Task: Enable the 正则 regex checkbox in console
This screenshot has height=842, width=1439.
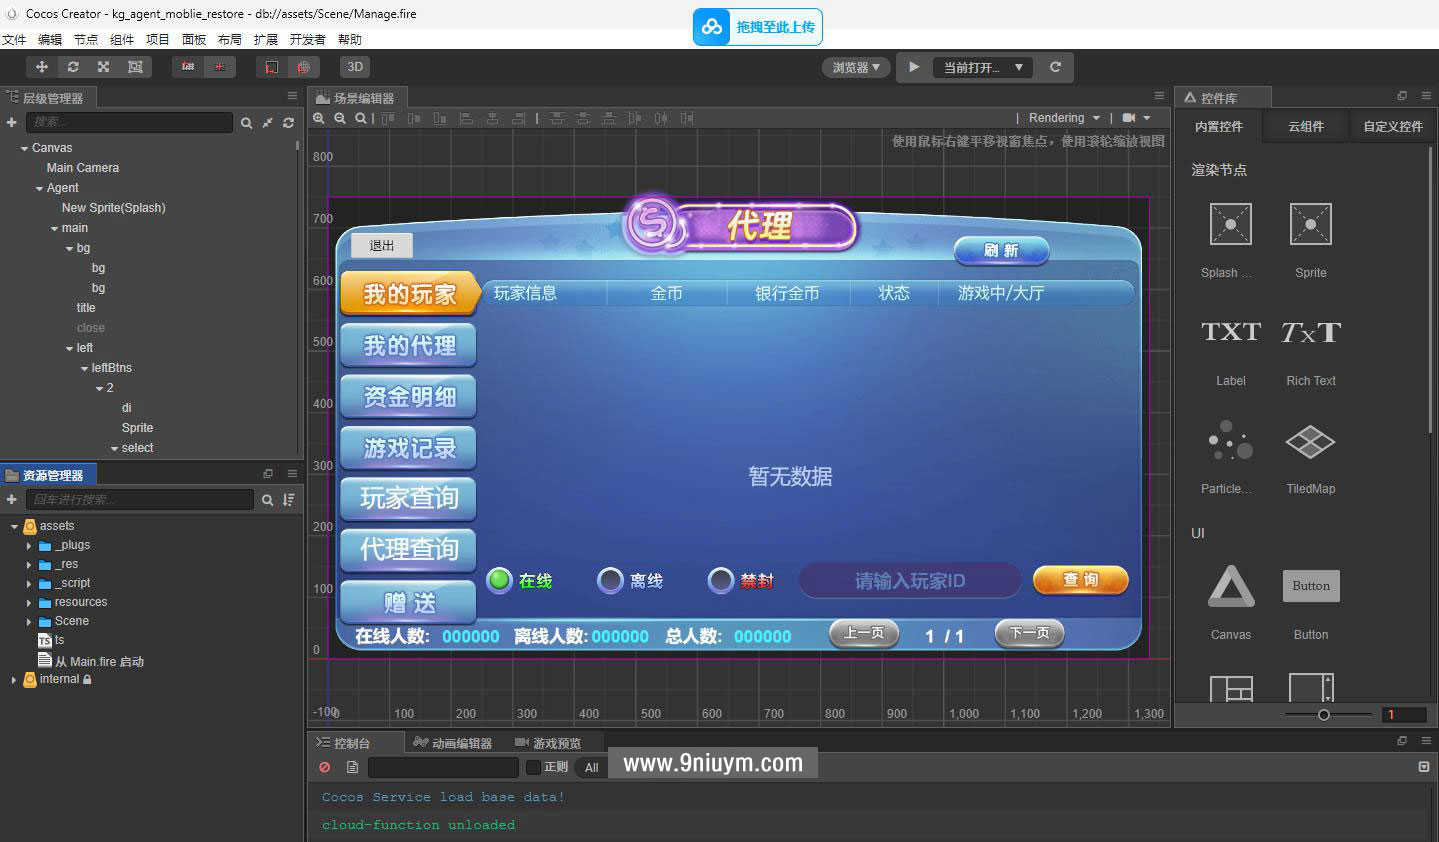Action: pyautogui.click(x=534, y=767)
